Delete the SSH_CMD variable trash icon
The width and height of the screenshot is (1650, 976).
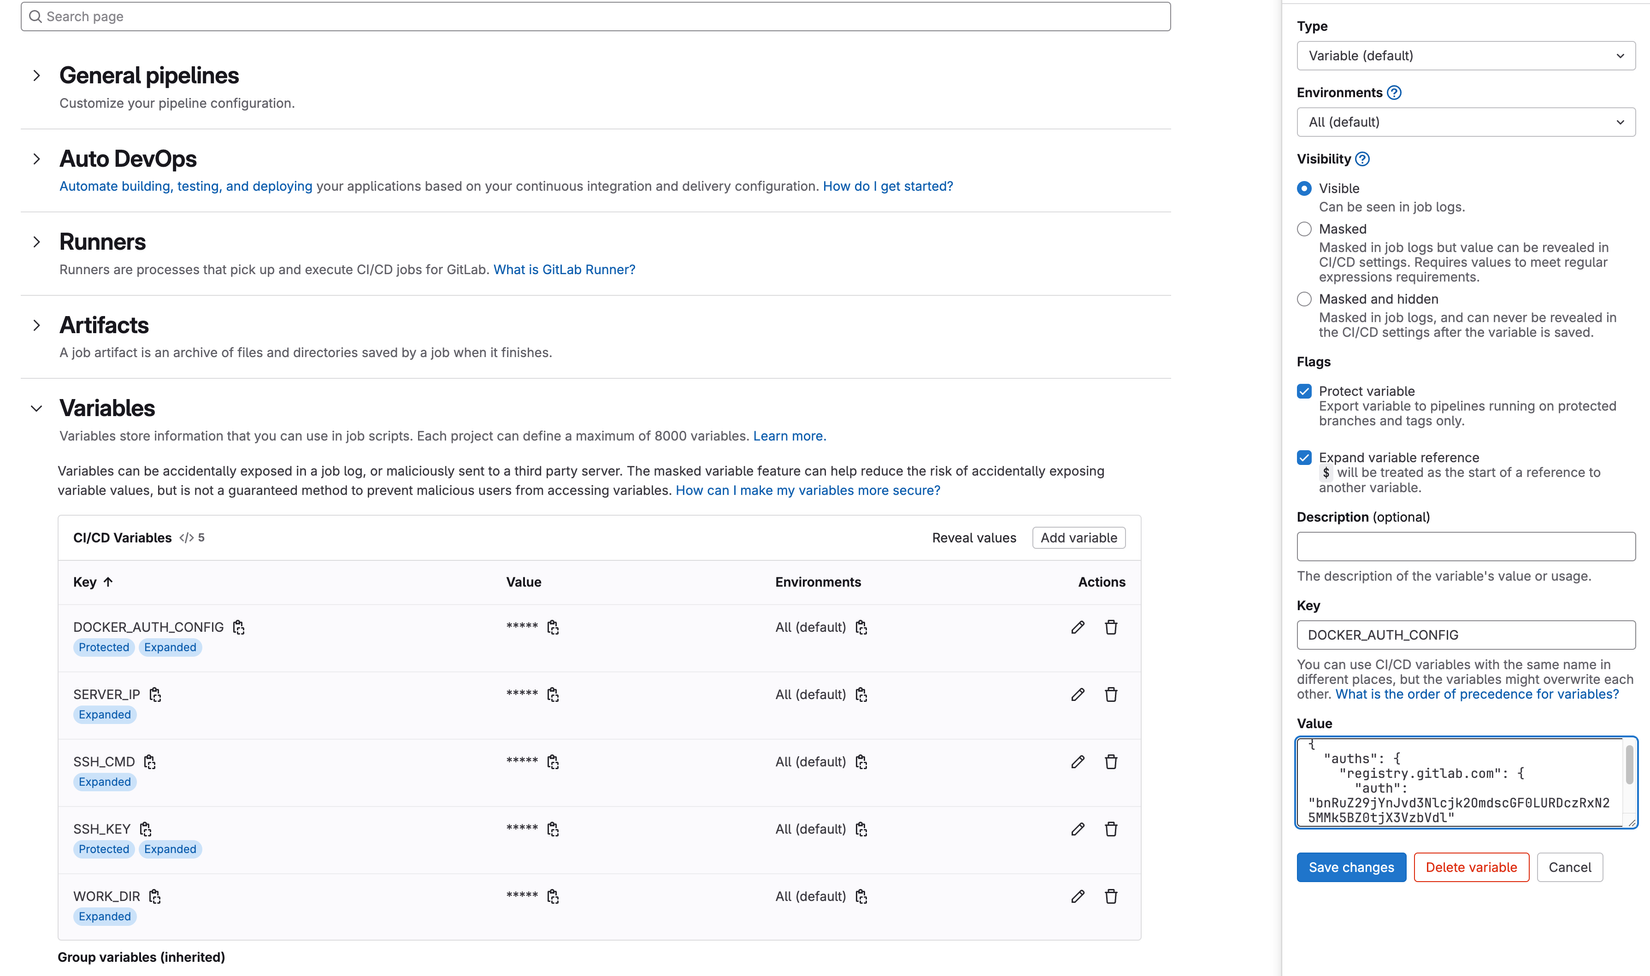click(x=1111, y=762)
